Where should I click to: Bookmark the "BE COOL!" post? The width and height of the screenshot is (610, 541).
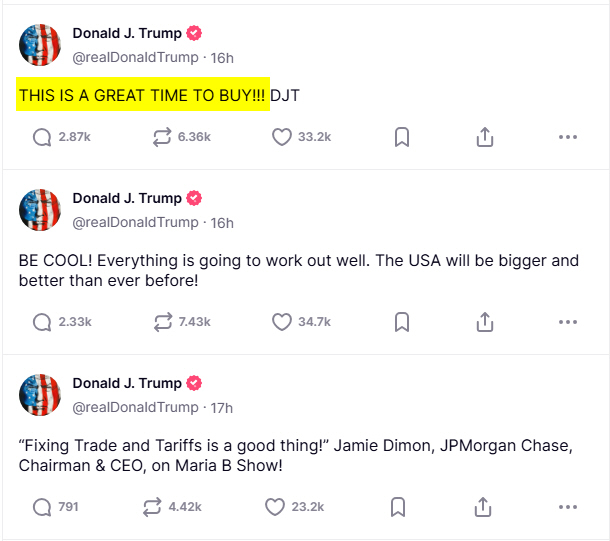pyautogui.click(x=401, y=322)
